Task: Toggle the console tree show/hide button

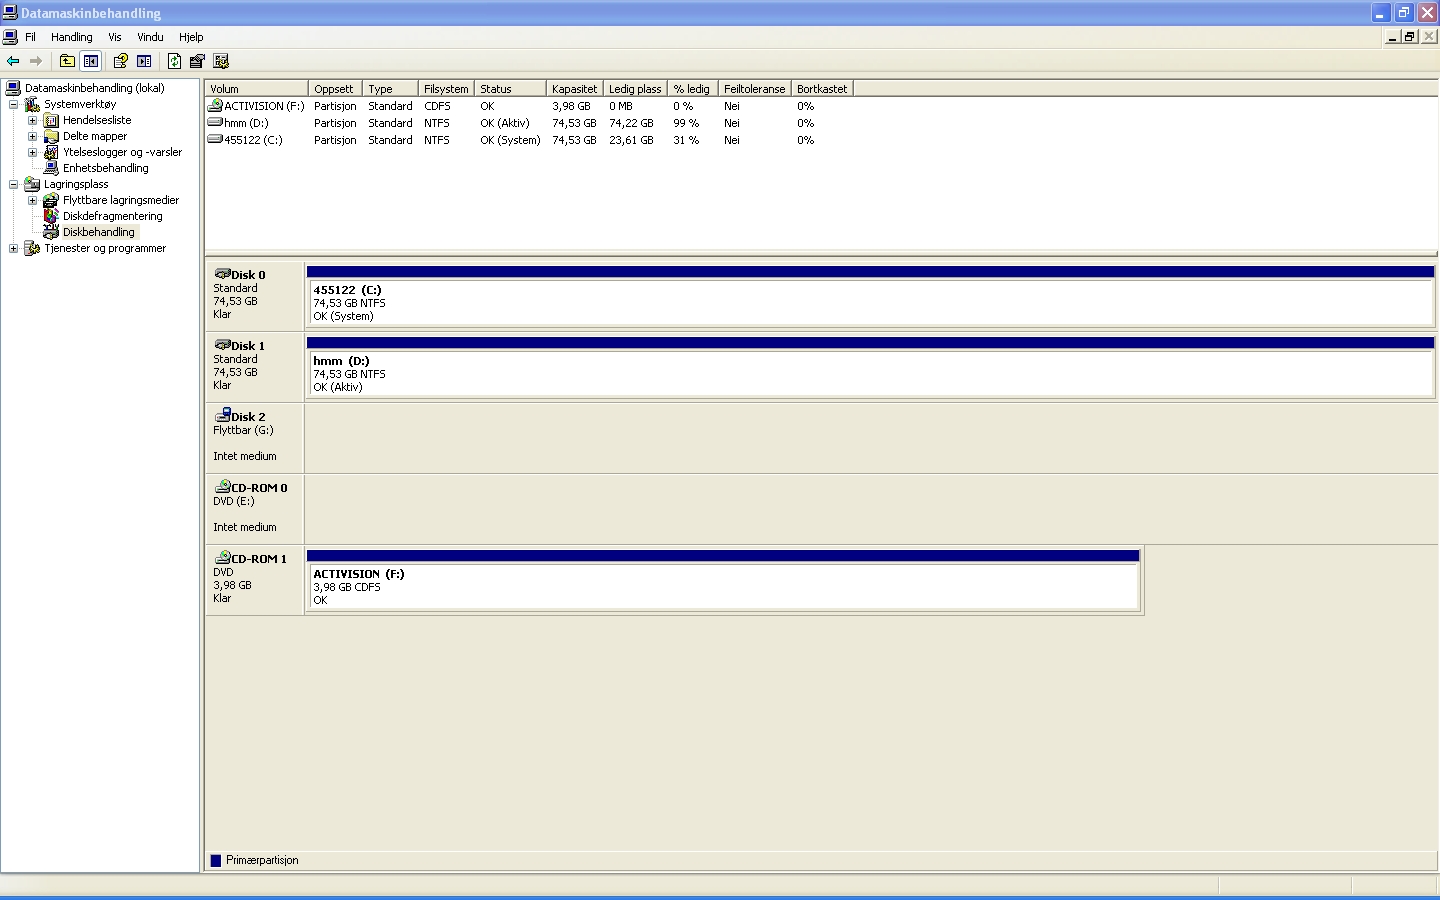Action: [91, 61]
